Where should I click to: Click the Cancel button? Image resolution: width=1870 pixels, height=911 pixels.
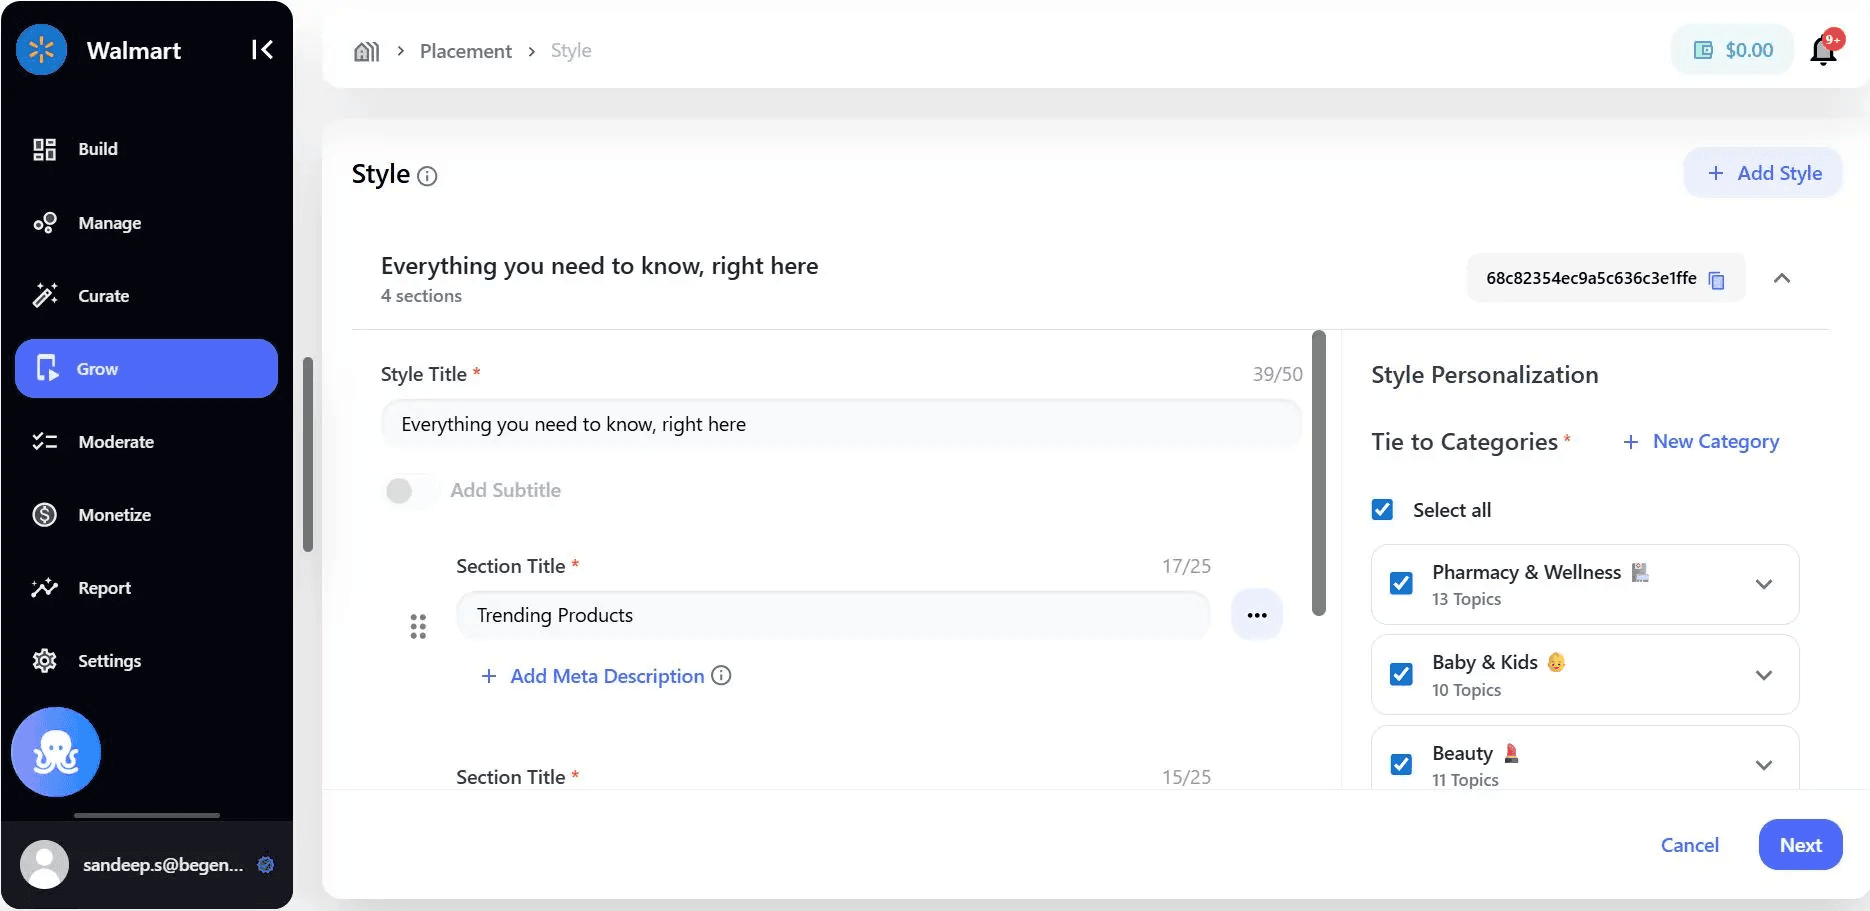(x=1689, y=845)
